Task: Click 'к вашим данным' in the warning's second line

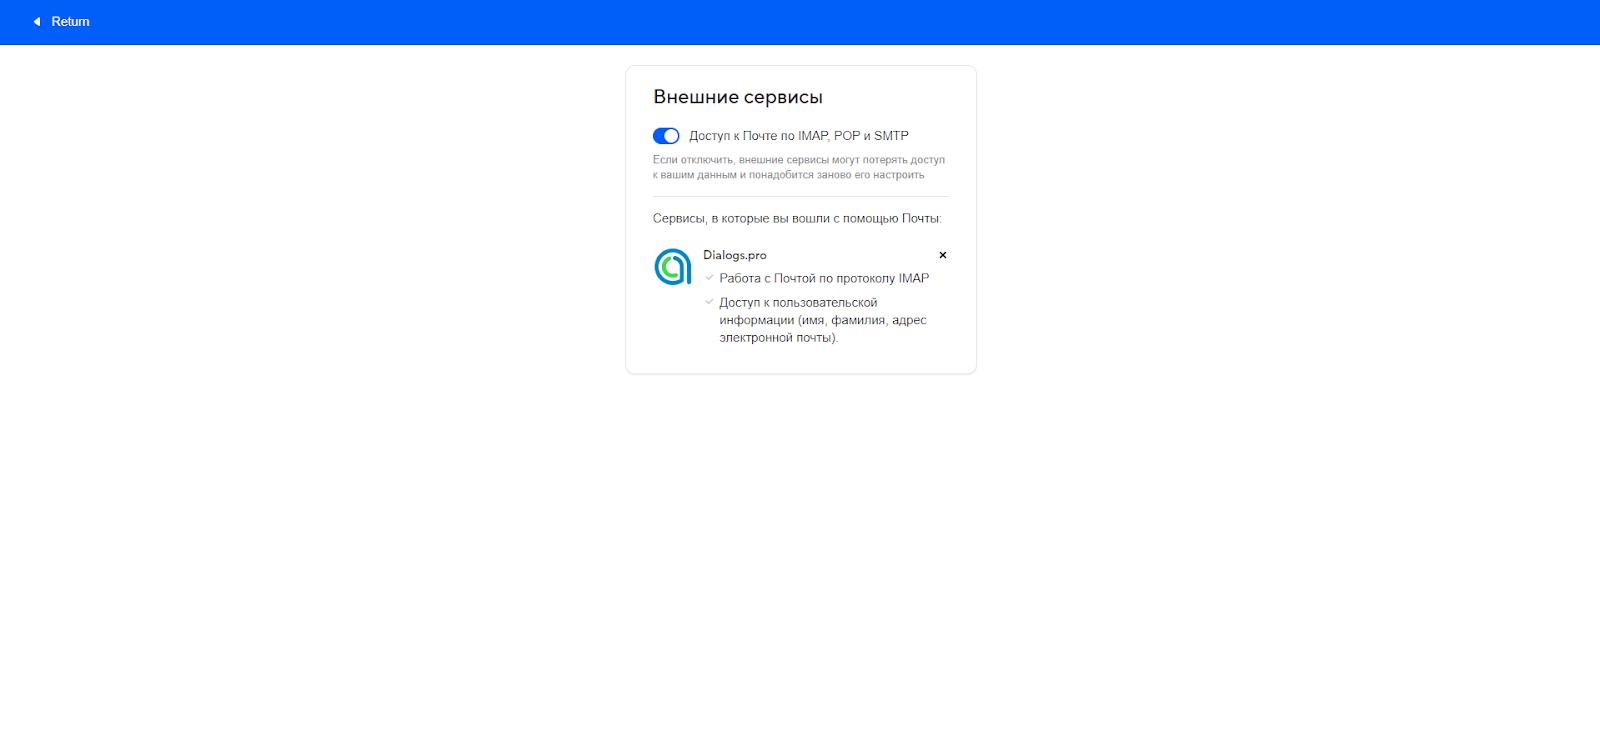Action: 694,175
